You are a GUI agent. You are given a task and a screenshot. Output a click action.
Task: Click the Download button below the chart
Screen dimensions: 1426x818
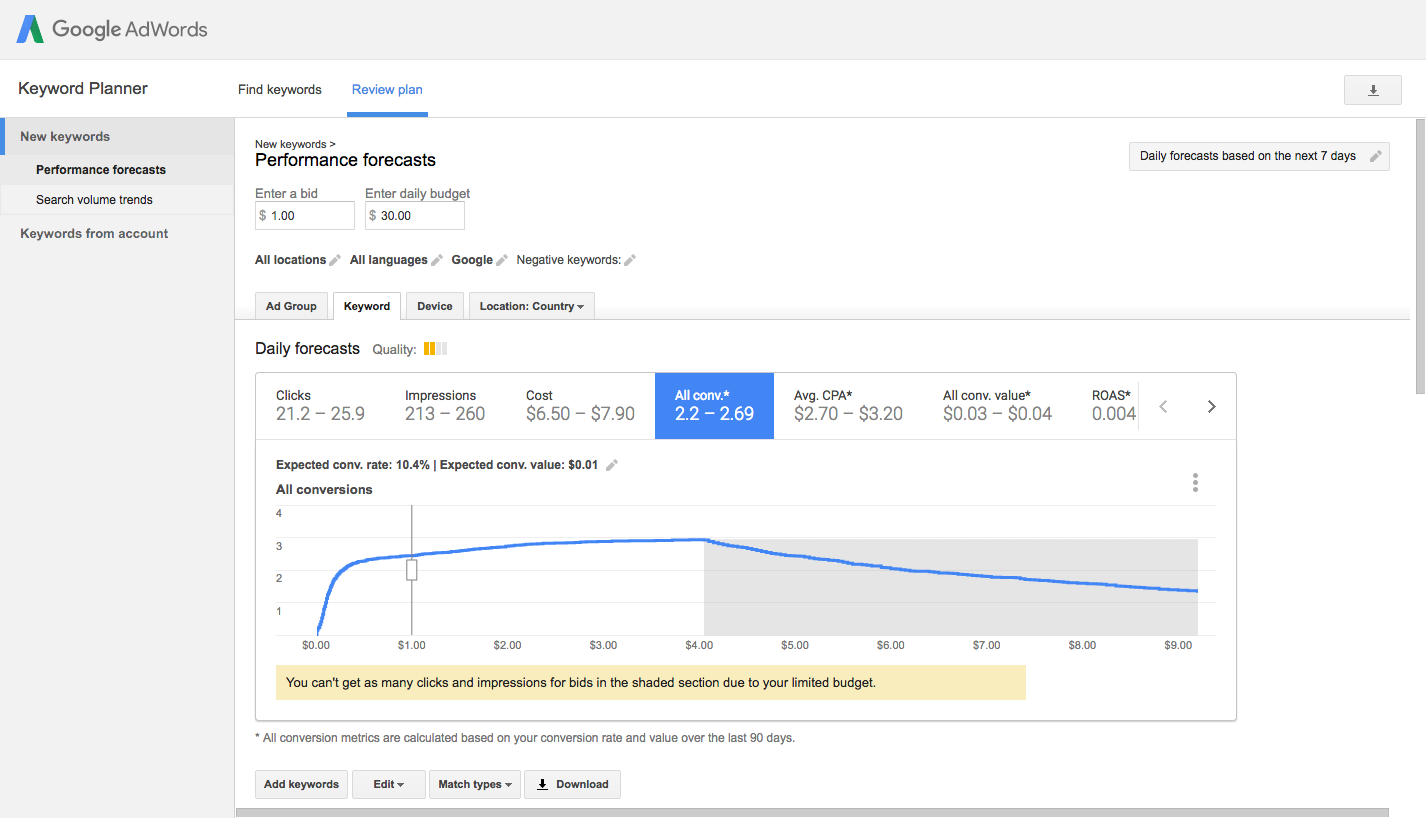(573, 784)
